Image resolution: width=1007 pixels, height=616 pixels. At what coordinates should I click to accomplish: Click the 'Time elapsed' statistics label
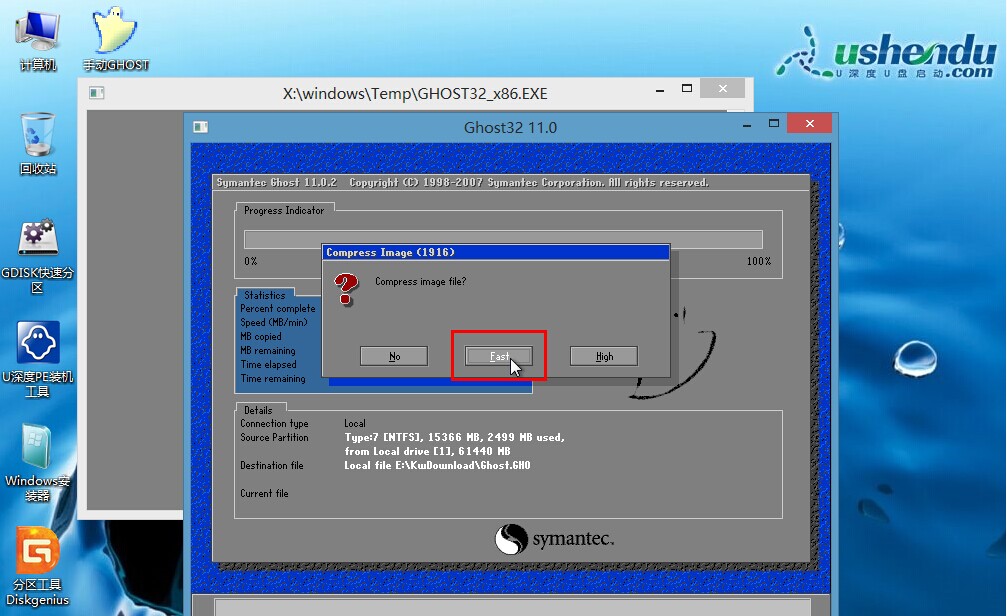(268, 365)
